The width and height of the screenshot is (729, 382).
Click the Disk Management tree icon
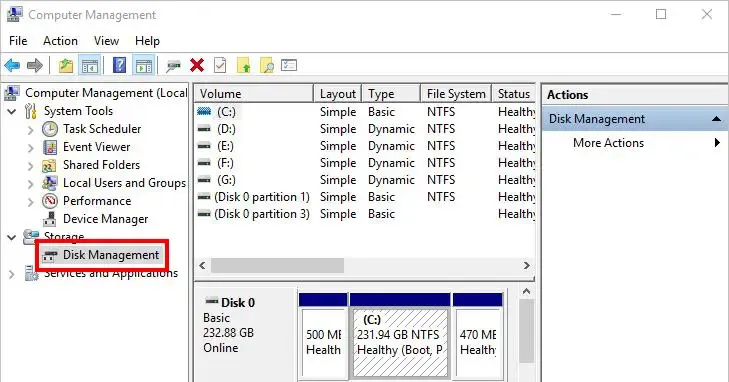tap(49, 255)
